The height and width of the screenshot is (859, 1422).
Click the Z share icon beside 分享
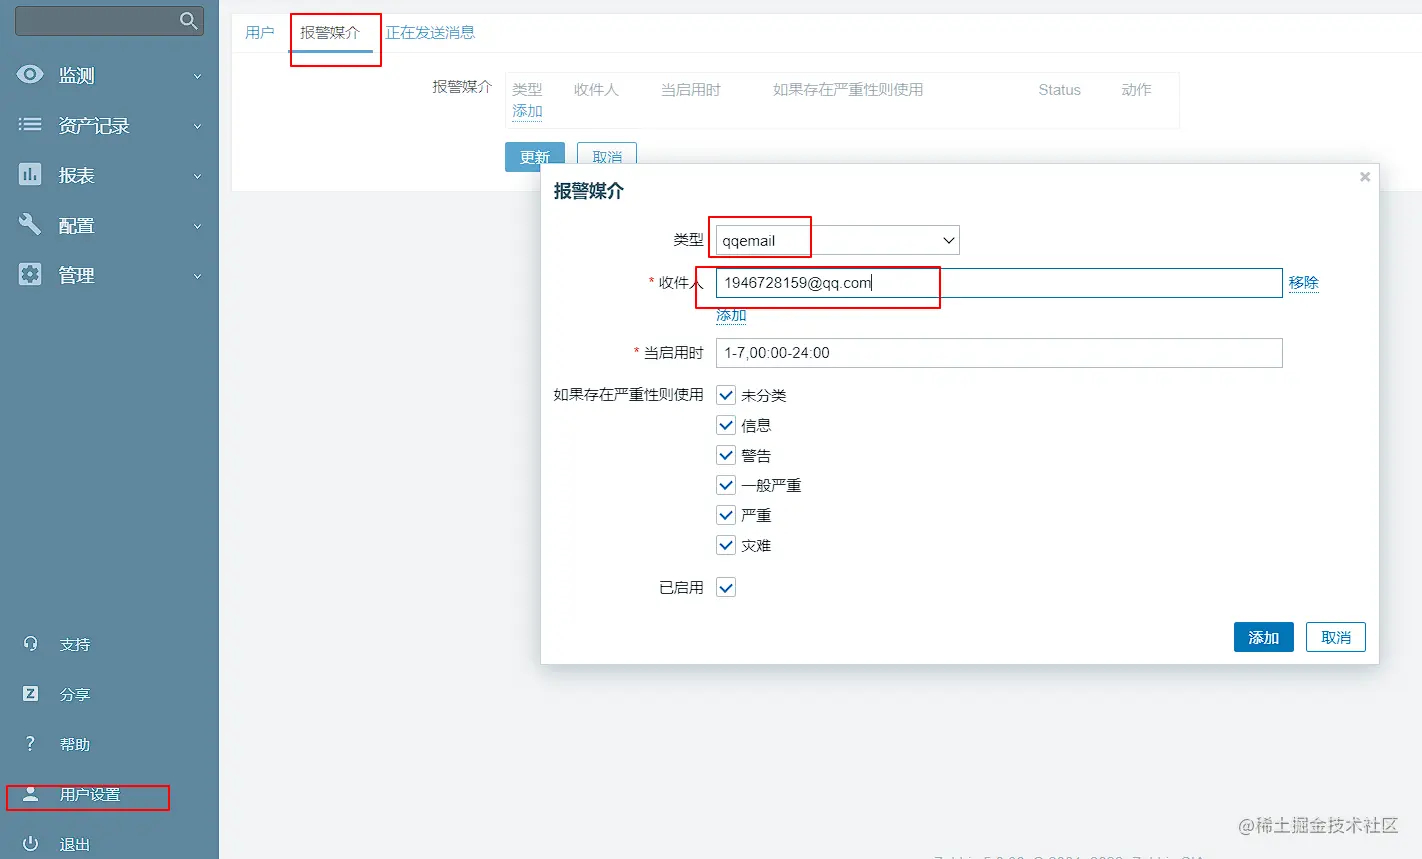pos(30,694)
